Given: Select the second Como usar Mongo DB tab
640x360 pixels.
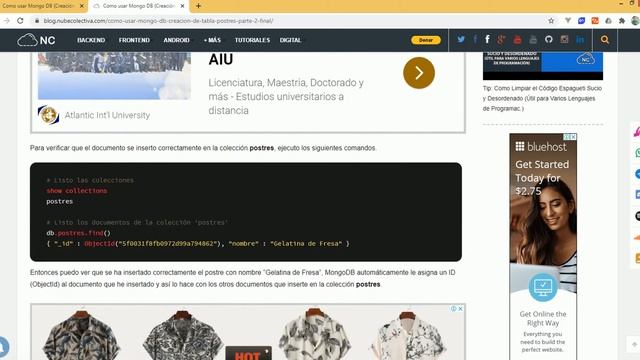Looking at the screenshot, I should [x=139, y=6].
